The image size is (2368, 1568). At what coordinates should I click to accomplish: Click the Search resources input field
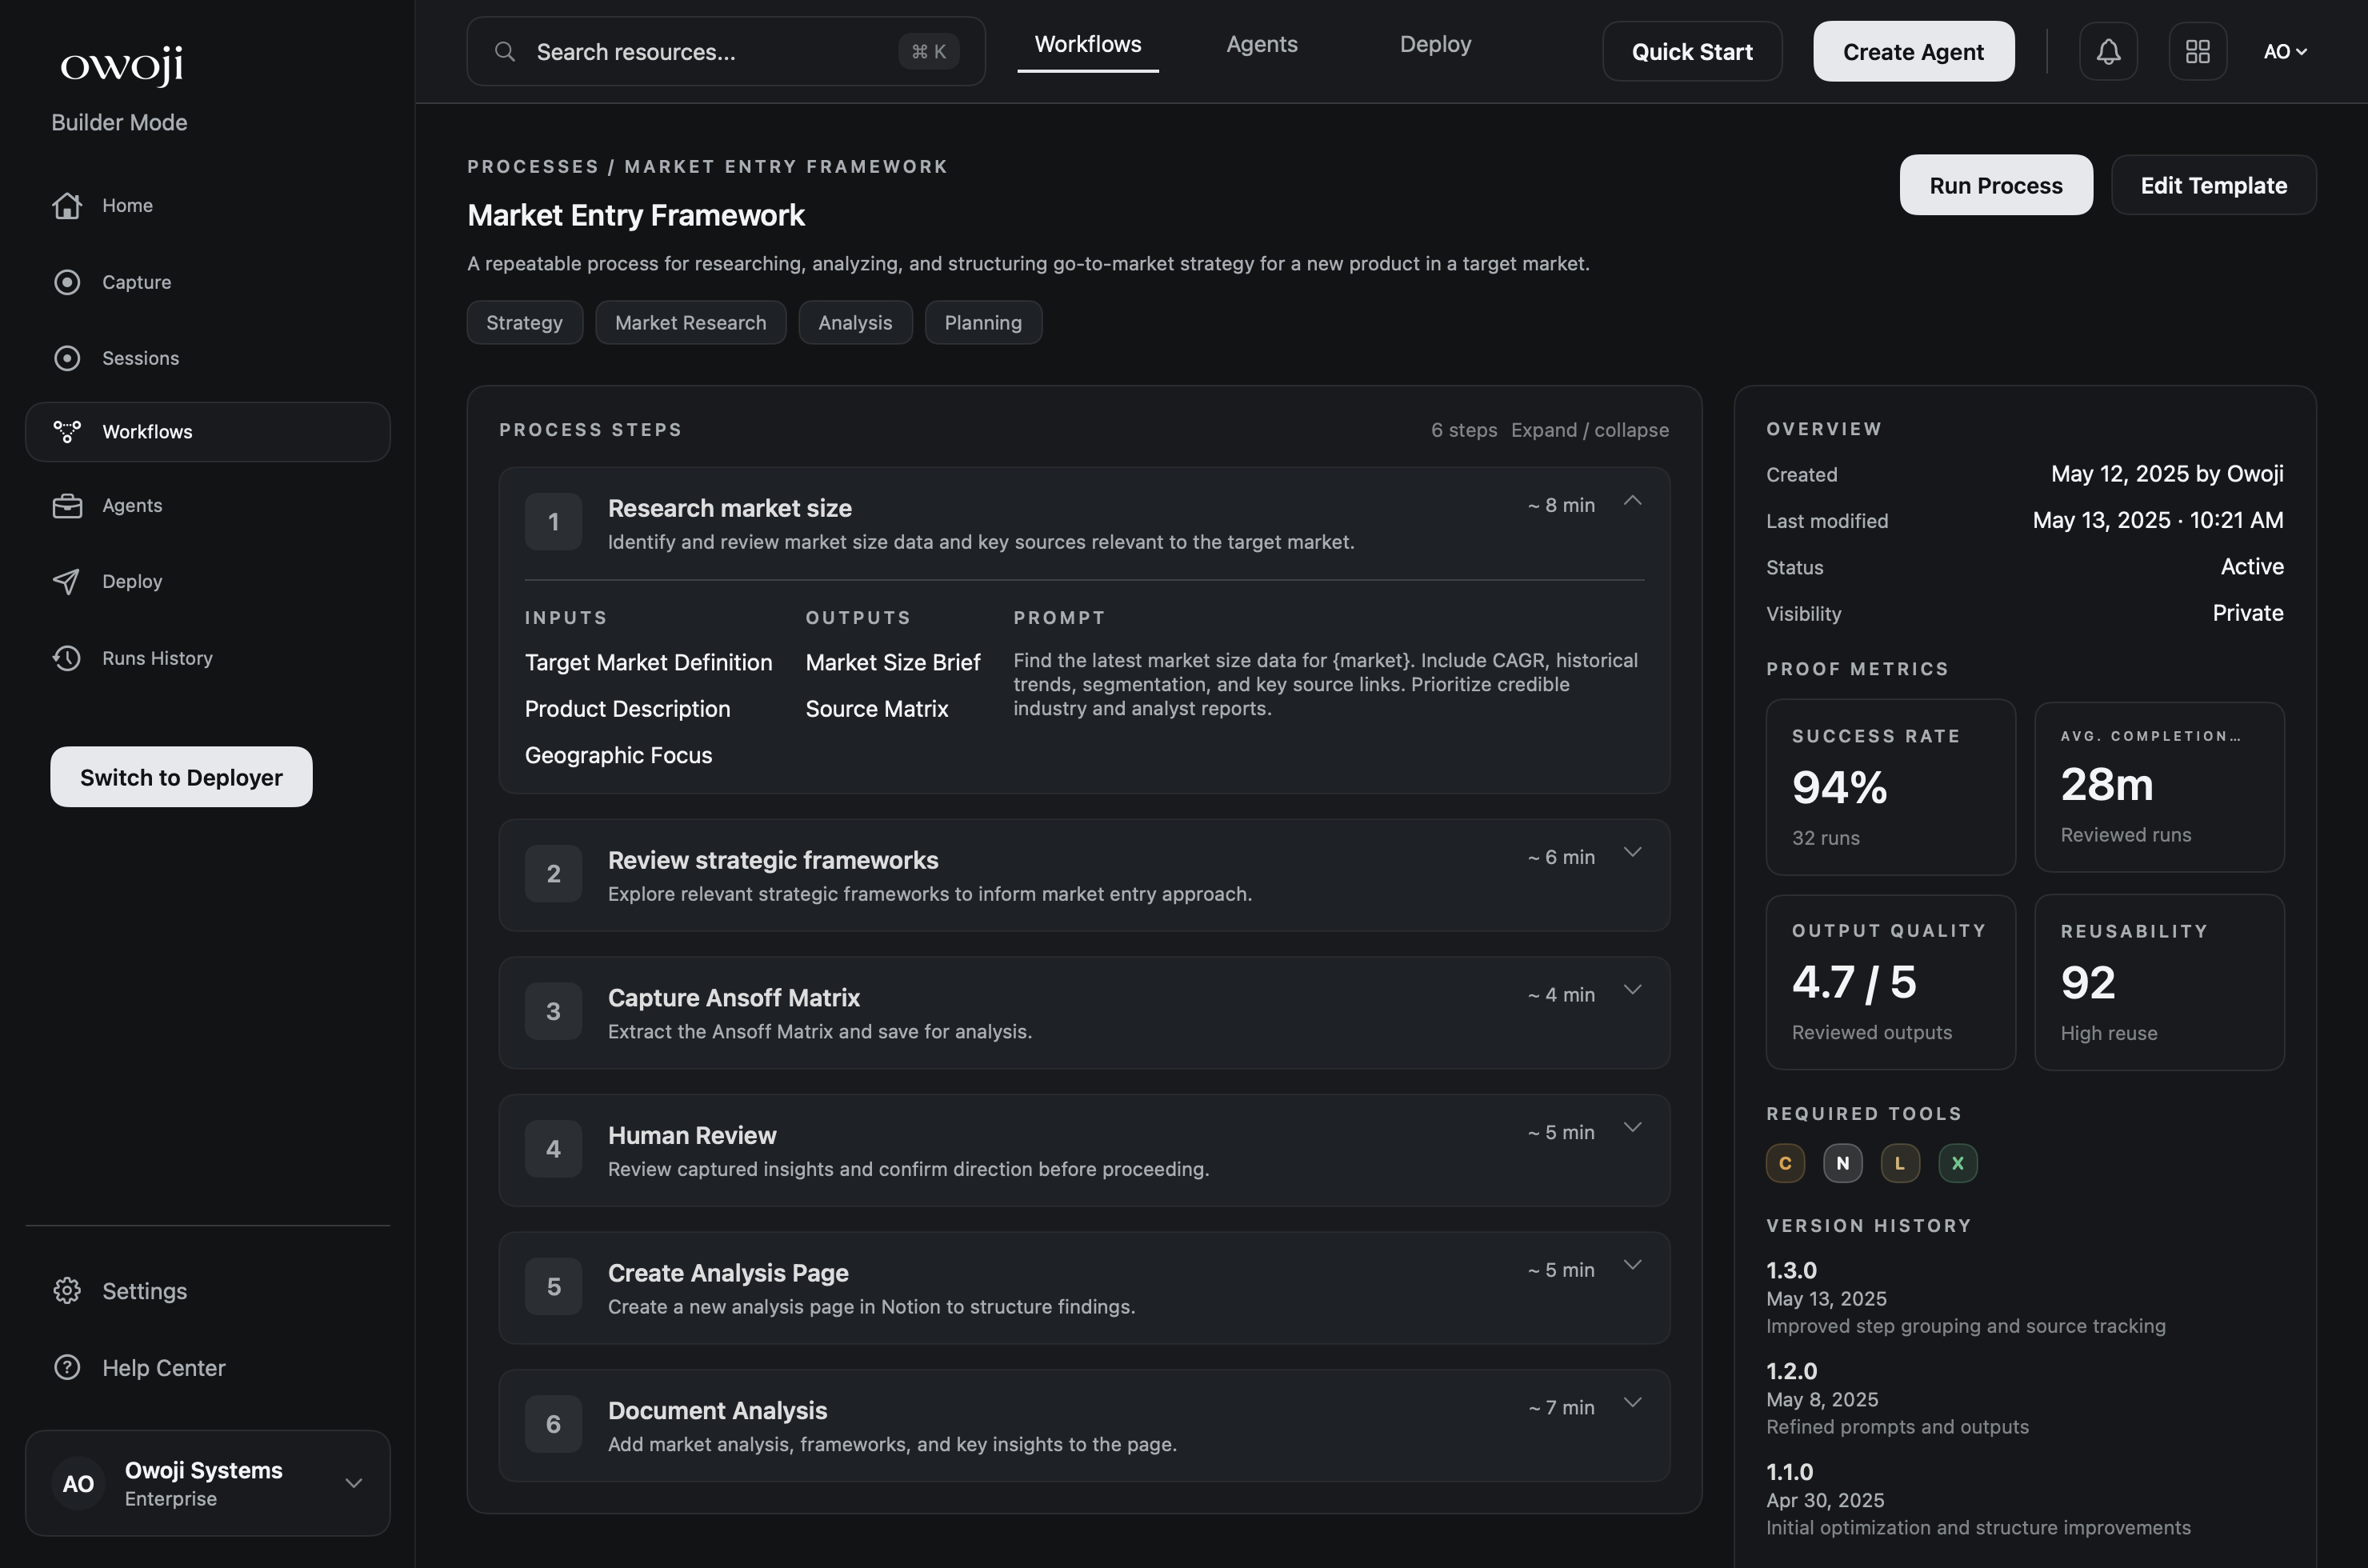(700, 52)
